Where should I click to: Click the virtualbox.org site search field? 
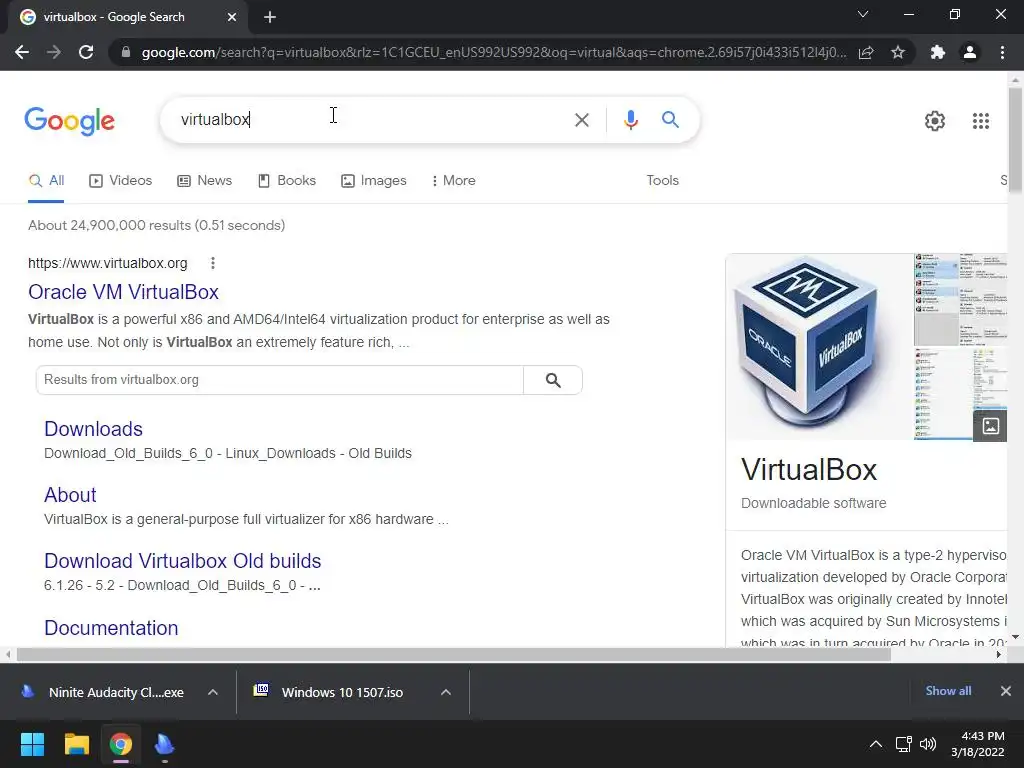point(280,380)
